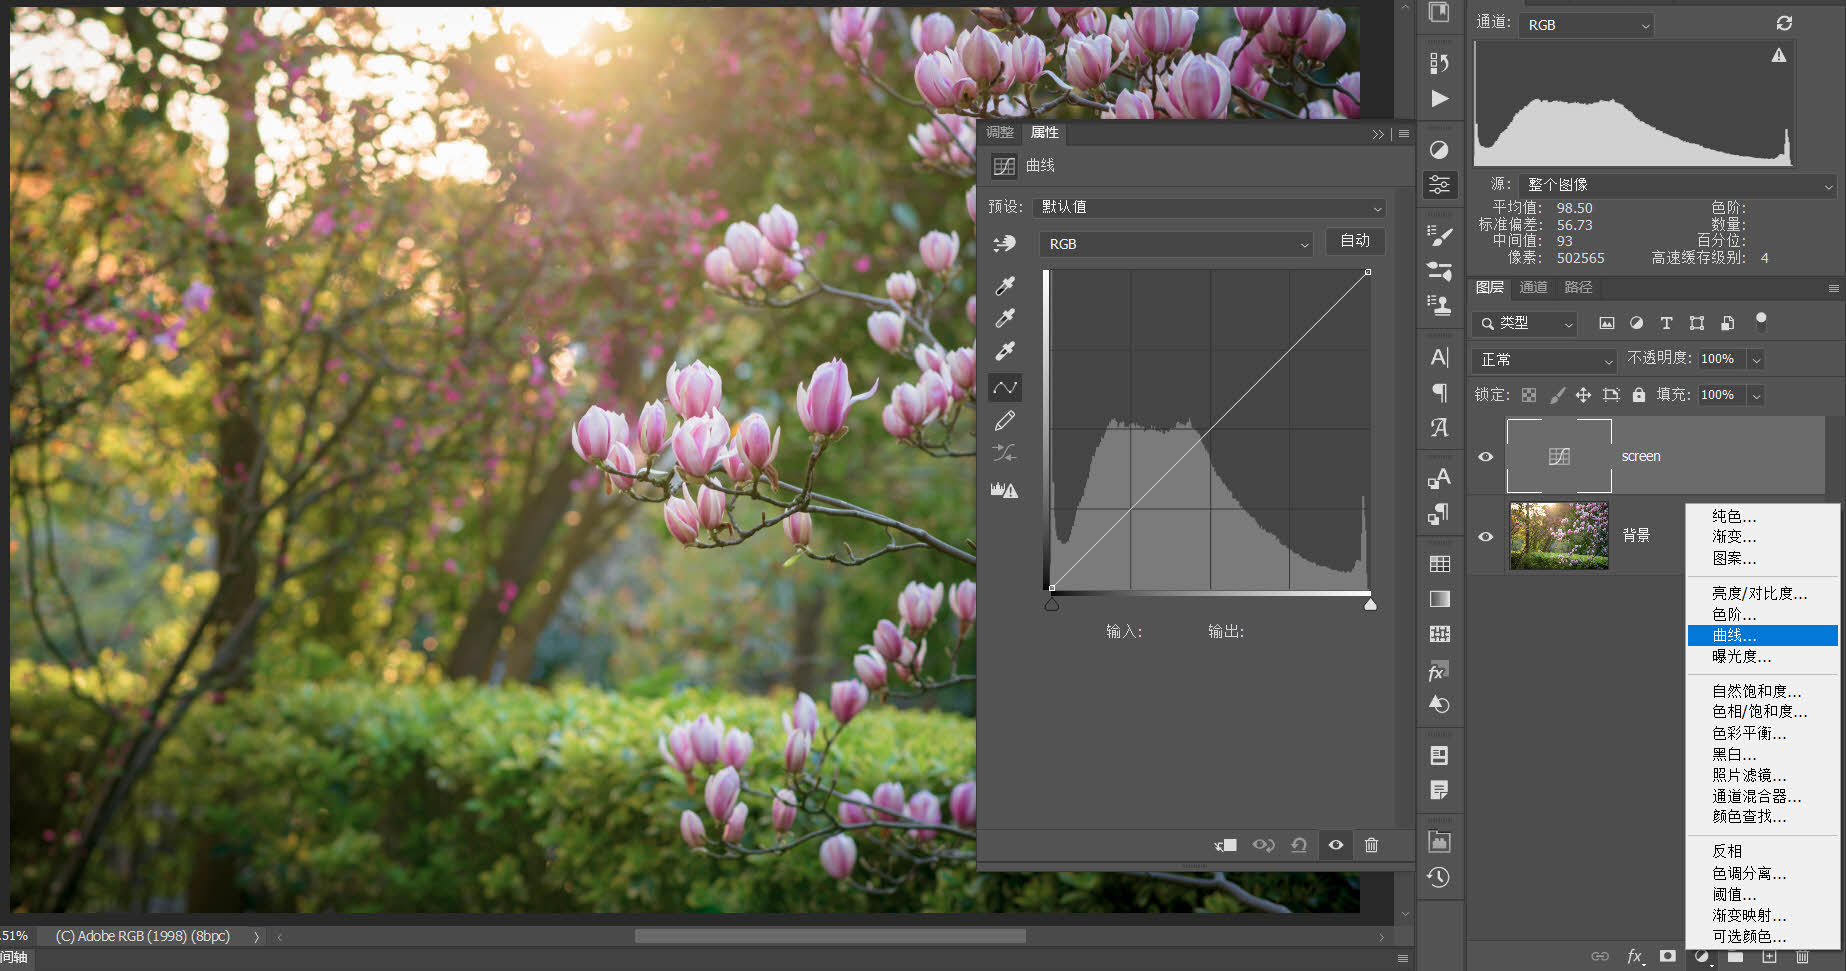
Task: Open the 填充 fill dropdown arrow
Action: (1756, 395)
